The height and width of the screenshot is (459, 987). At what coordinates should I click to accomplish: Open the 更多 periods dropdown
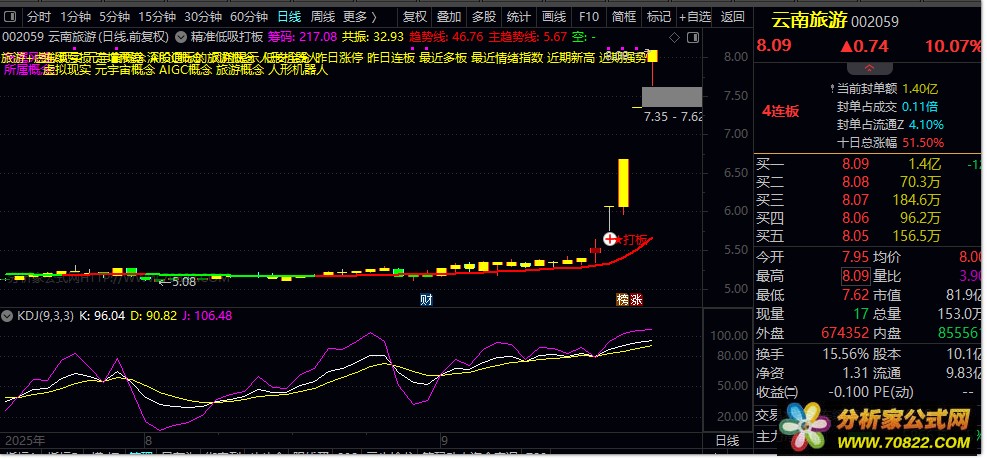click(359, 16)
